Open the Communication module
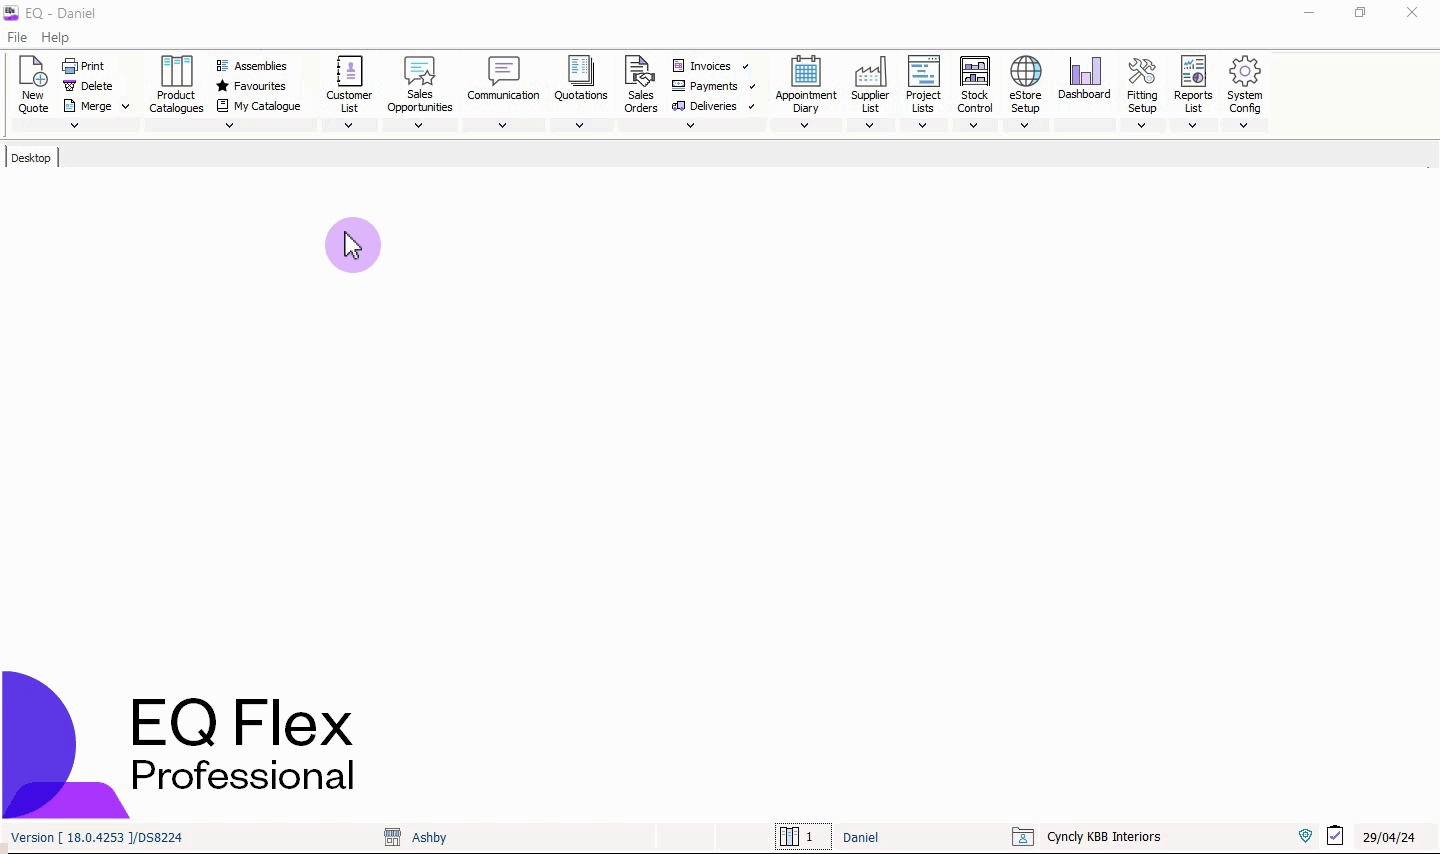 (x=503, y=80)
